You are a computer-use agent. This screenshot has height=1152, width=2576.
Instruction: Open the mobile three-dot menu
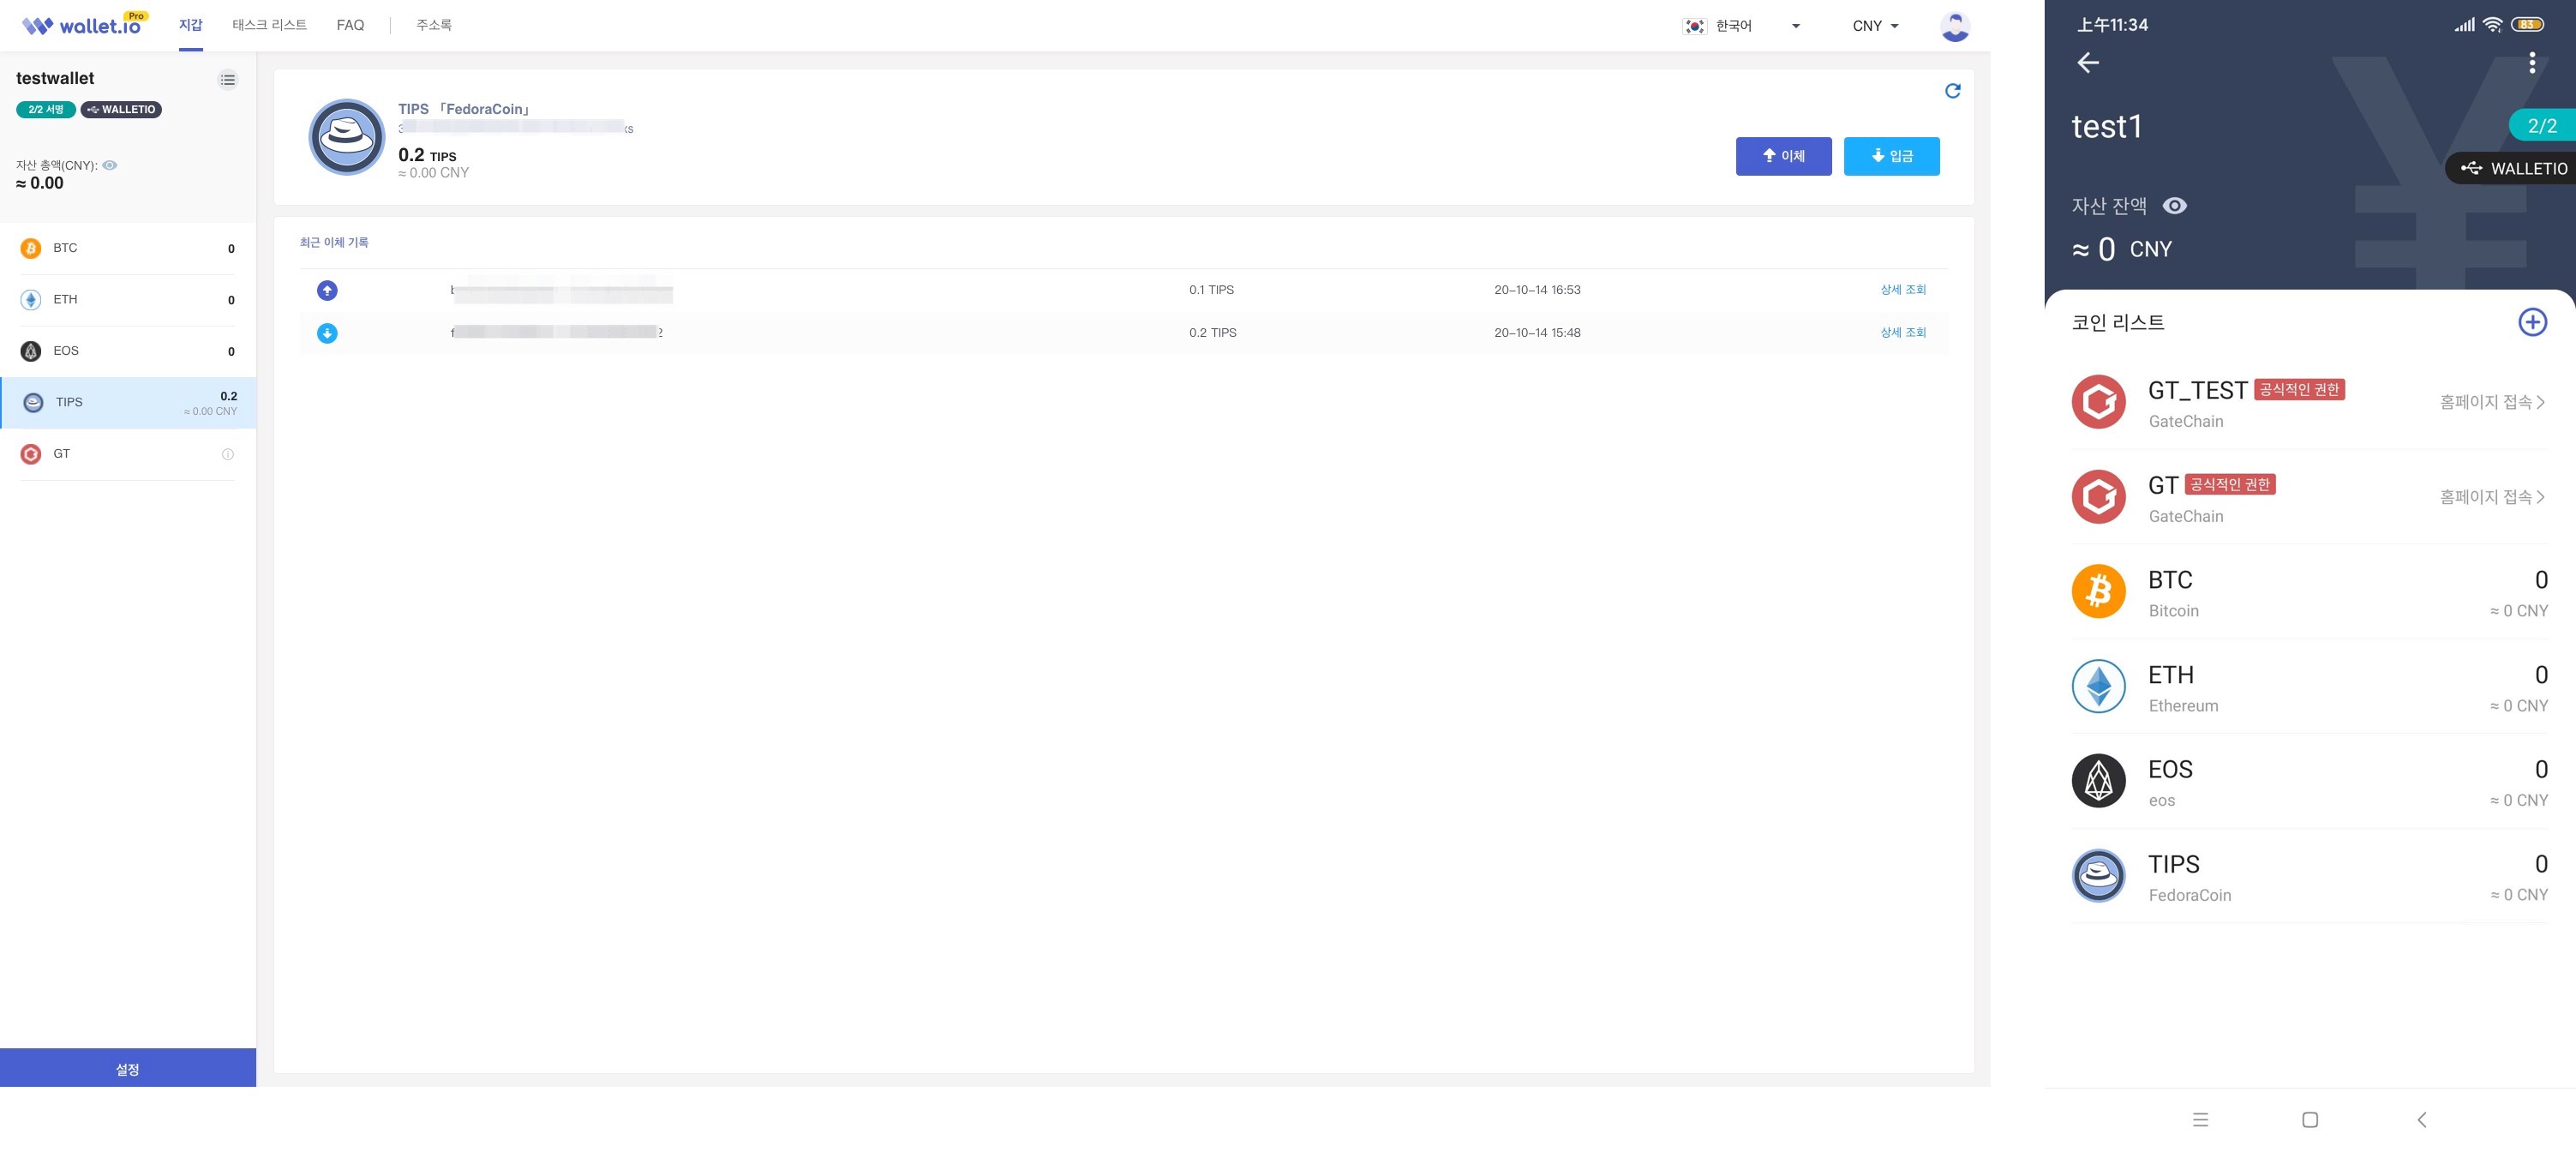pyautogui.click(x=2531, y=63)
